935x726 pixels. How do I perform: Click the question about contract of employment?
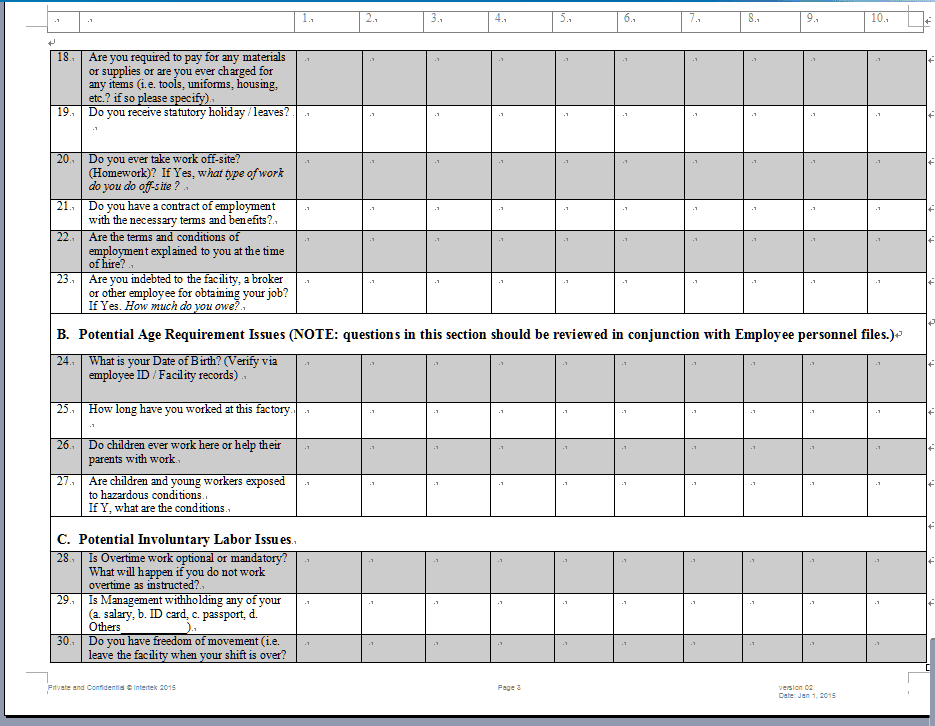(x=182, y=213)
